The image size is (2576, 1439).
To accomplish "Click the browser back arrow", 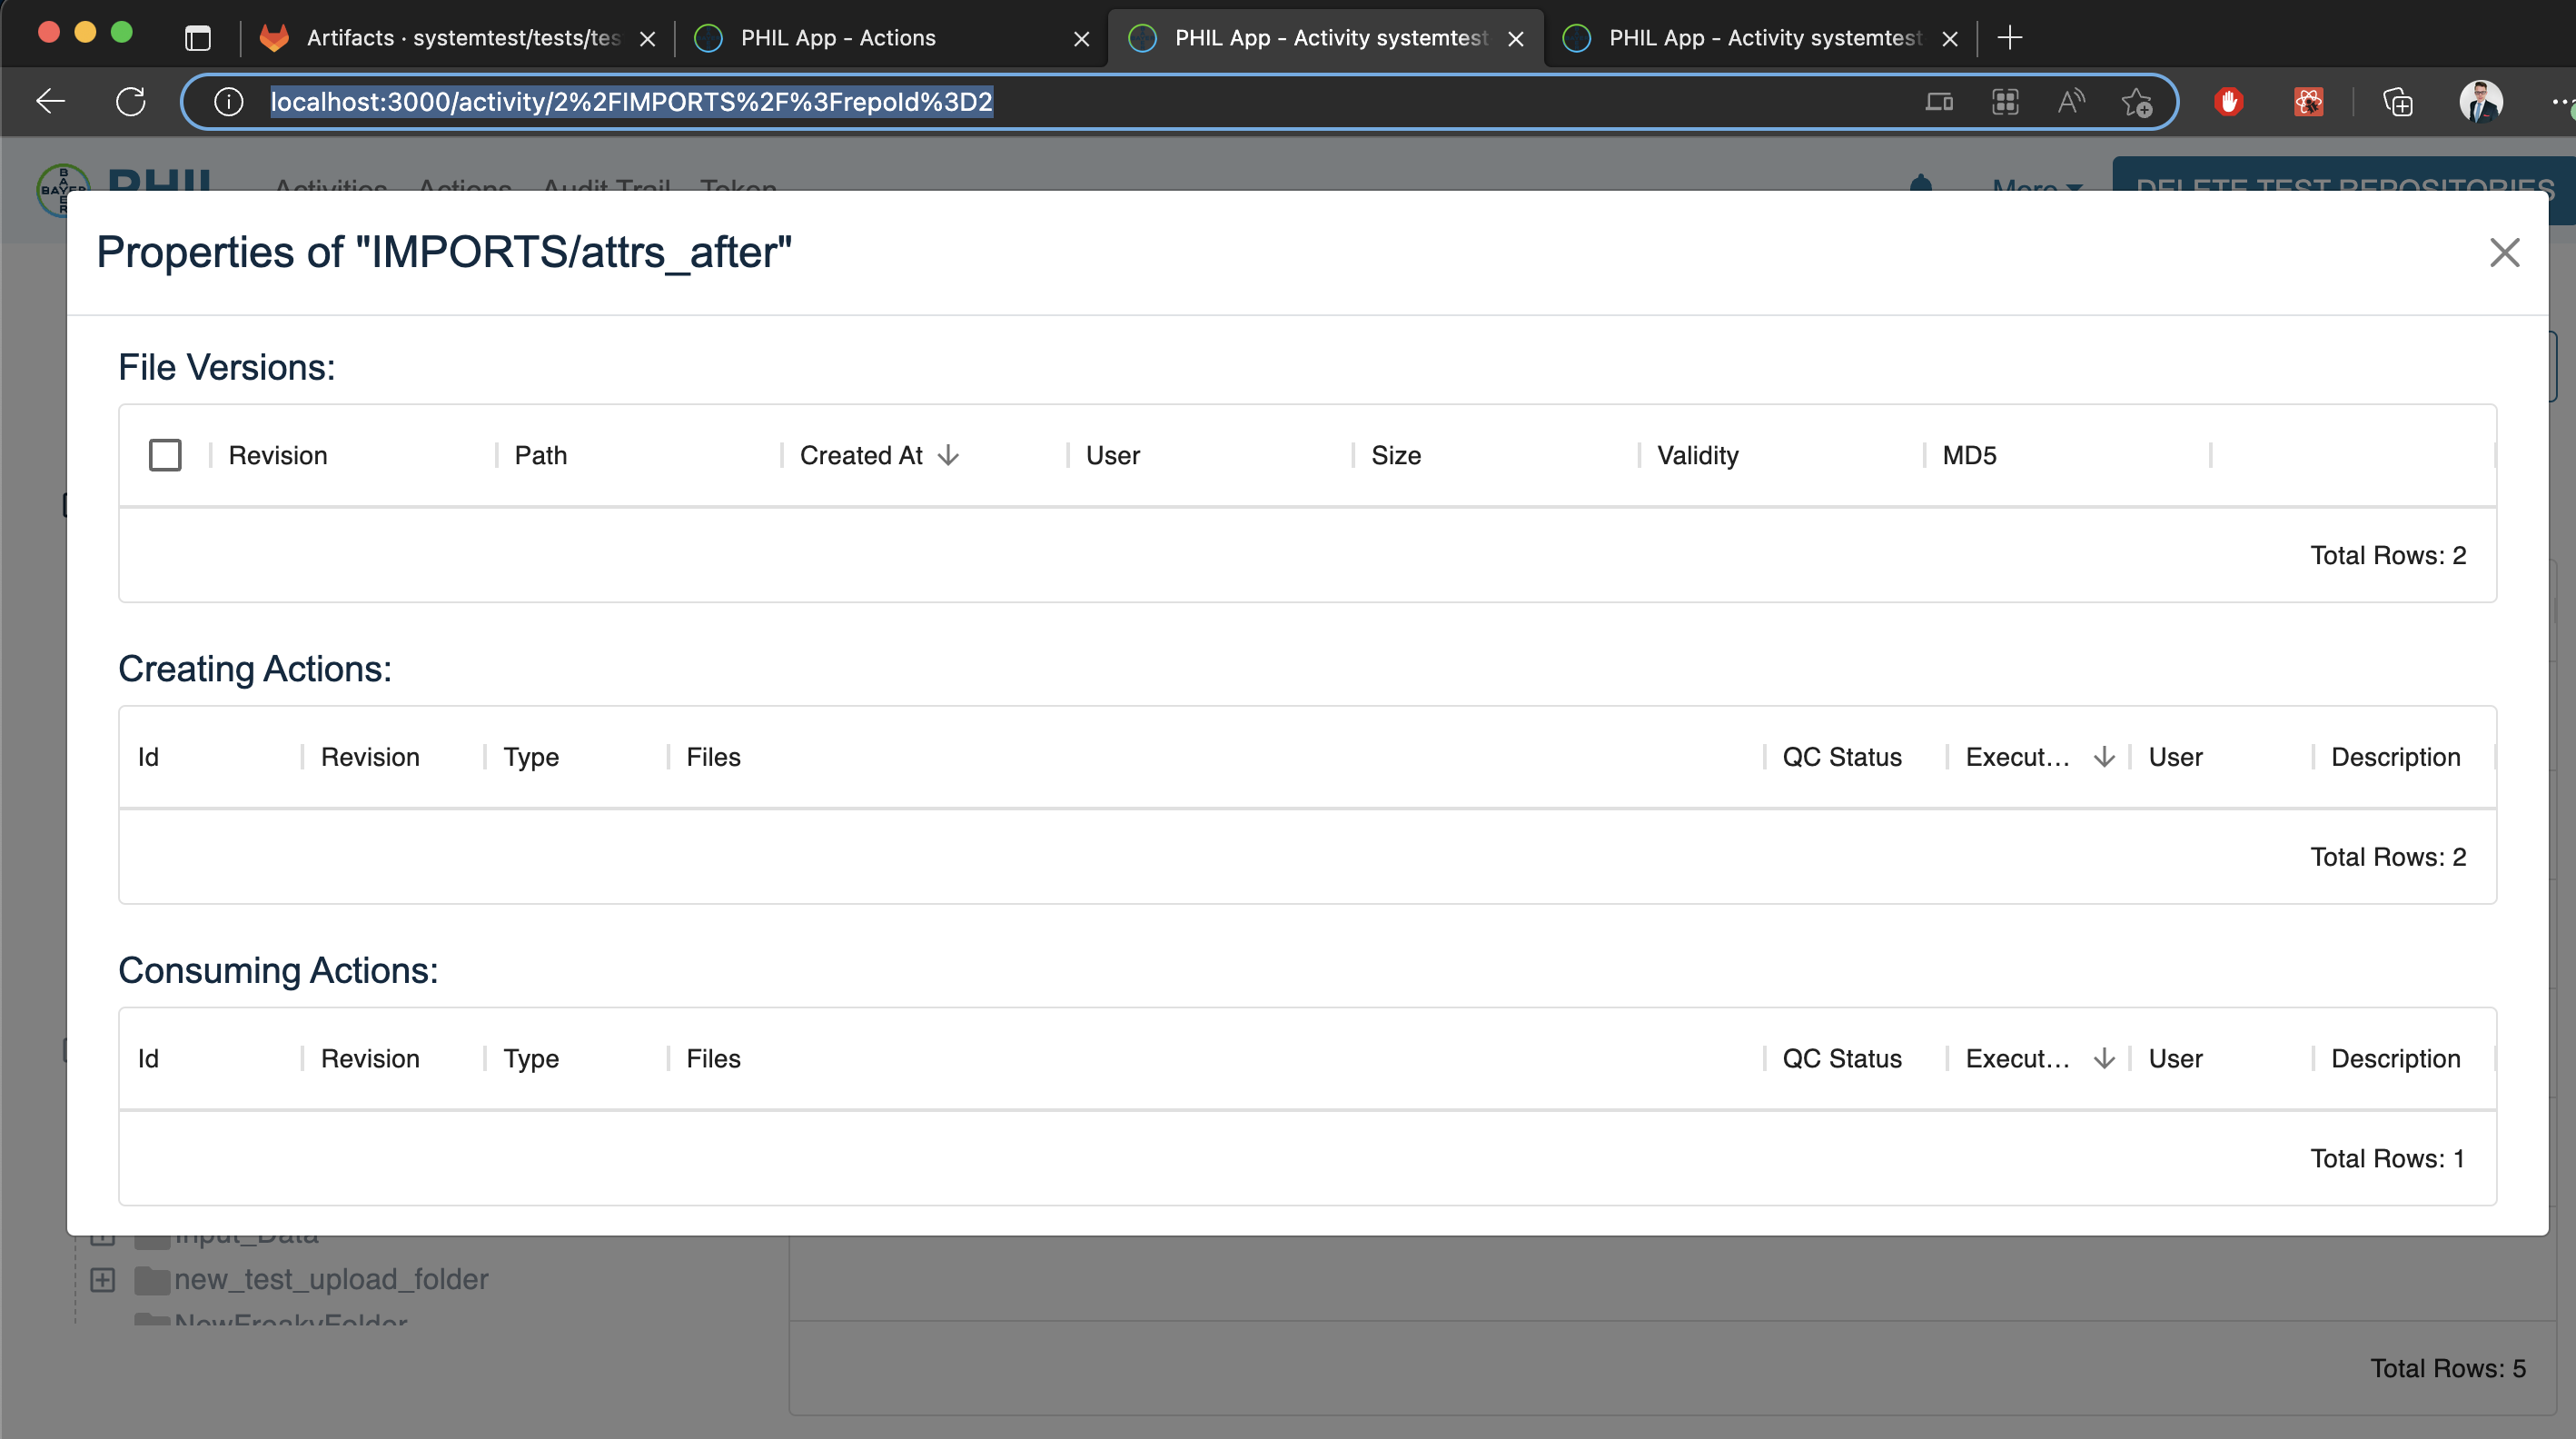I will (x=49, y=101).
